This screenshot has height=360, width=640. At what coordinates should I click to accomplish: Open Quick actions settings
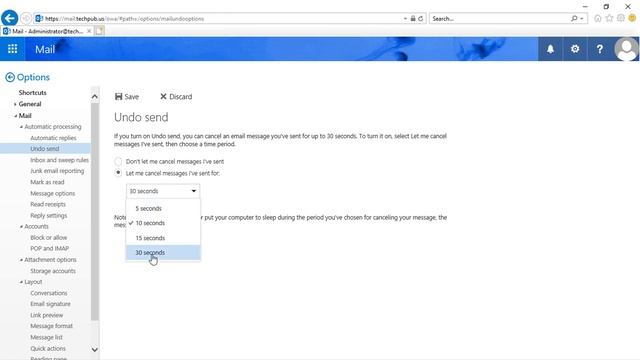pos(48,348)
